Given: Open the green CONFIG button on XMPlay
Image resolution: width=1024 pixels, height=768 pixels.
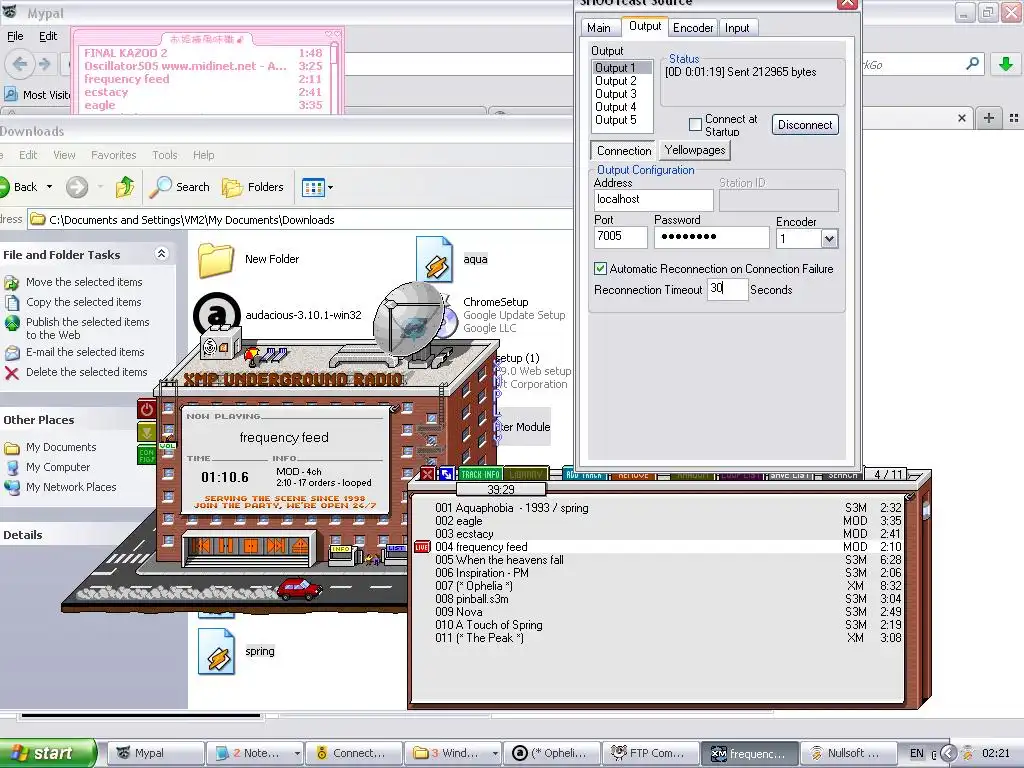Looking at the screenshot, I should pyautogui.click(x=146, y=455).
